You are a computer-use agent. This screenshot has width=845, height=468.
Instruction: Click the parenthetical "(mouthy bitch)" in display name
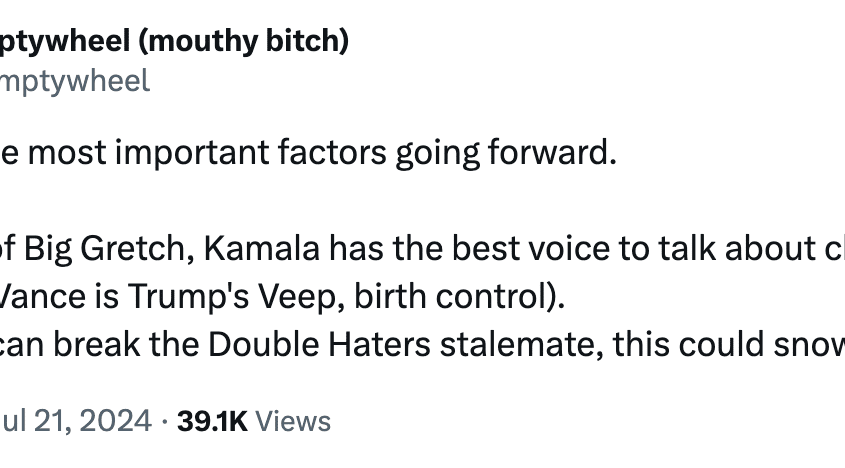tap(244, 42)
